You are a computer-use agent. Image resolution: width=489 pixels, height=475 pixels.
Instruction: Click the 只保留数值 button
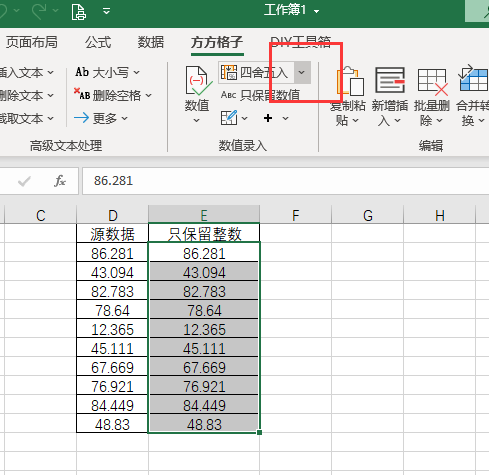pos(260,95)
